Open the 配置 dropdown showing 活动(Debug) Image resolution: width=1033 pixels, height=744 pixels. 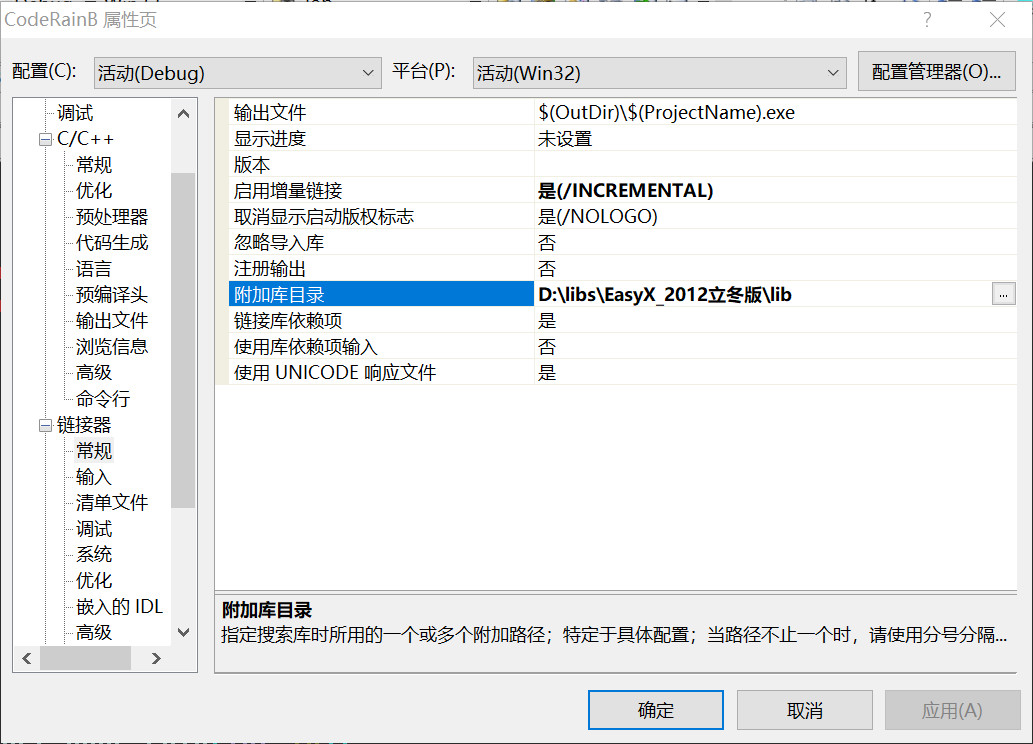[236, 73]
